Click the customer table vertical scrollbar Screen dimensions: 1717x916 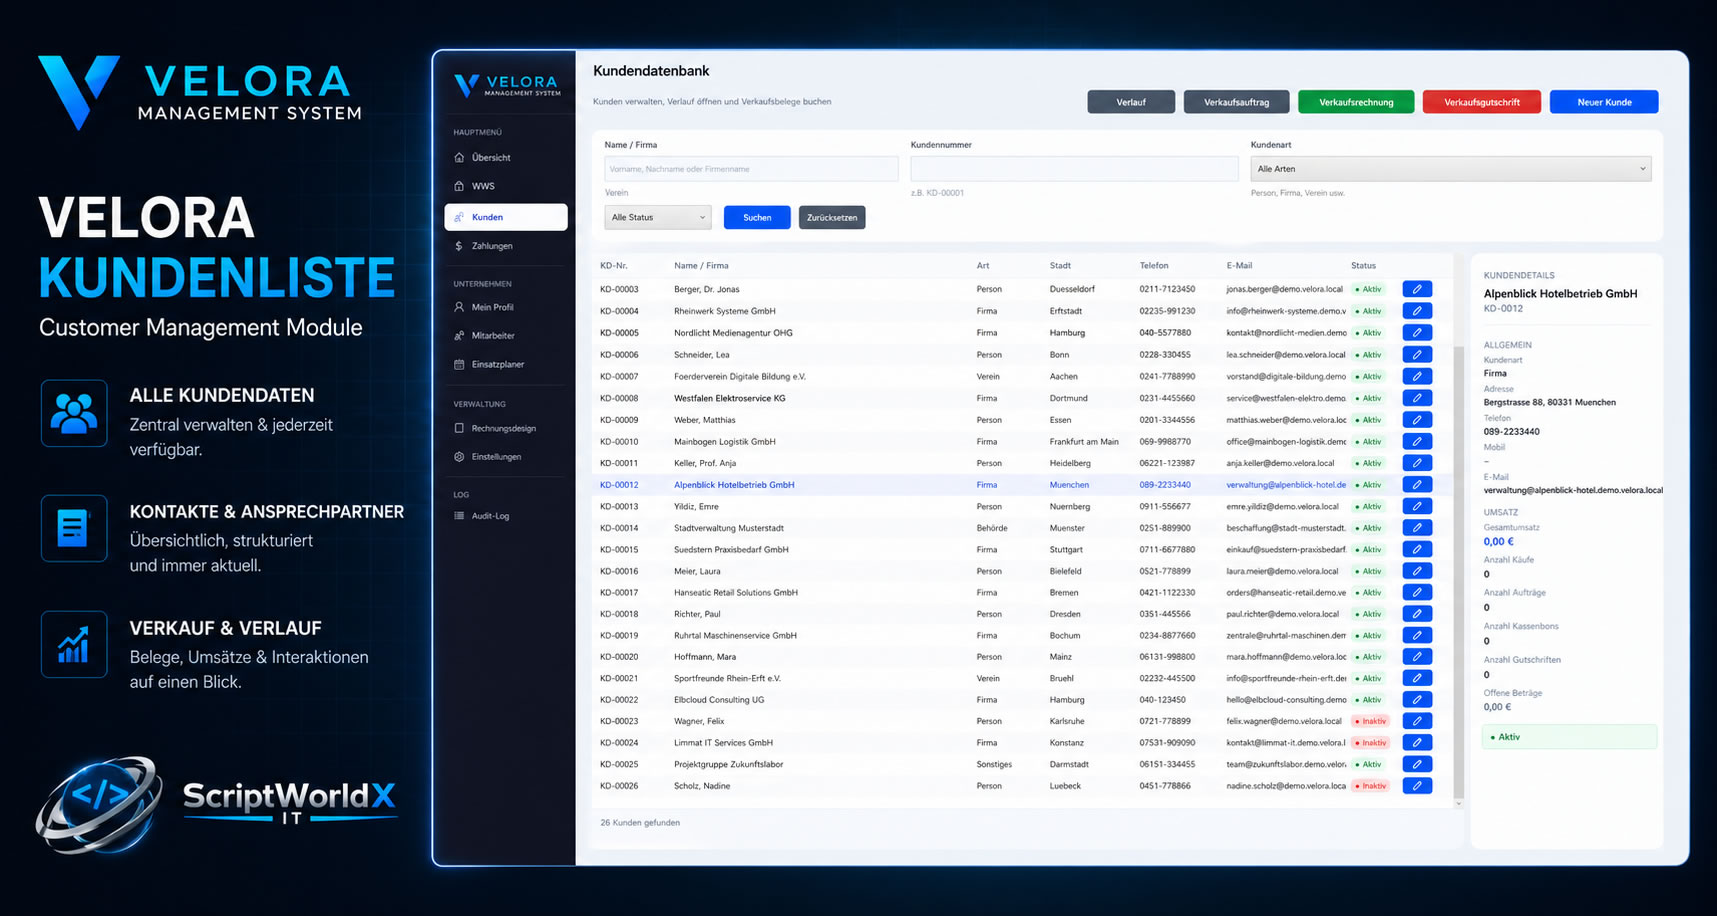tap(1458, 570)
